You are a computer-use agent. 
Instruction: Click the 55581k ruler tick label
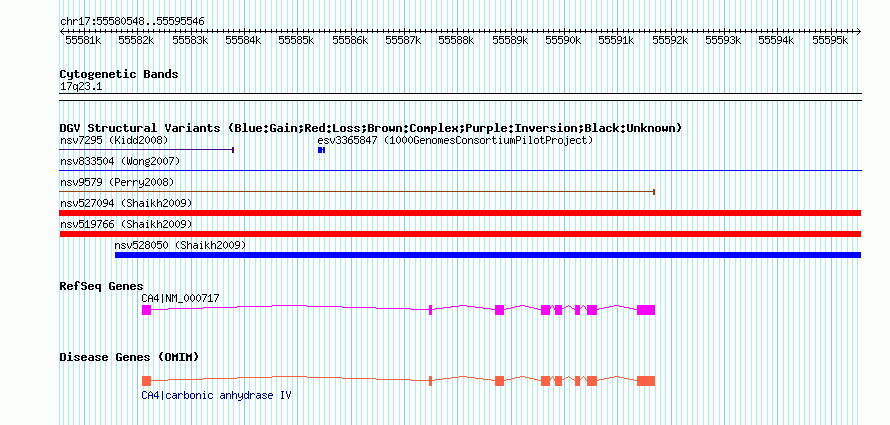pos(83,40)
